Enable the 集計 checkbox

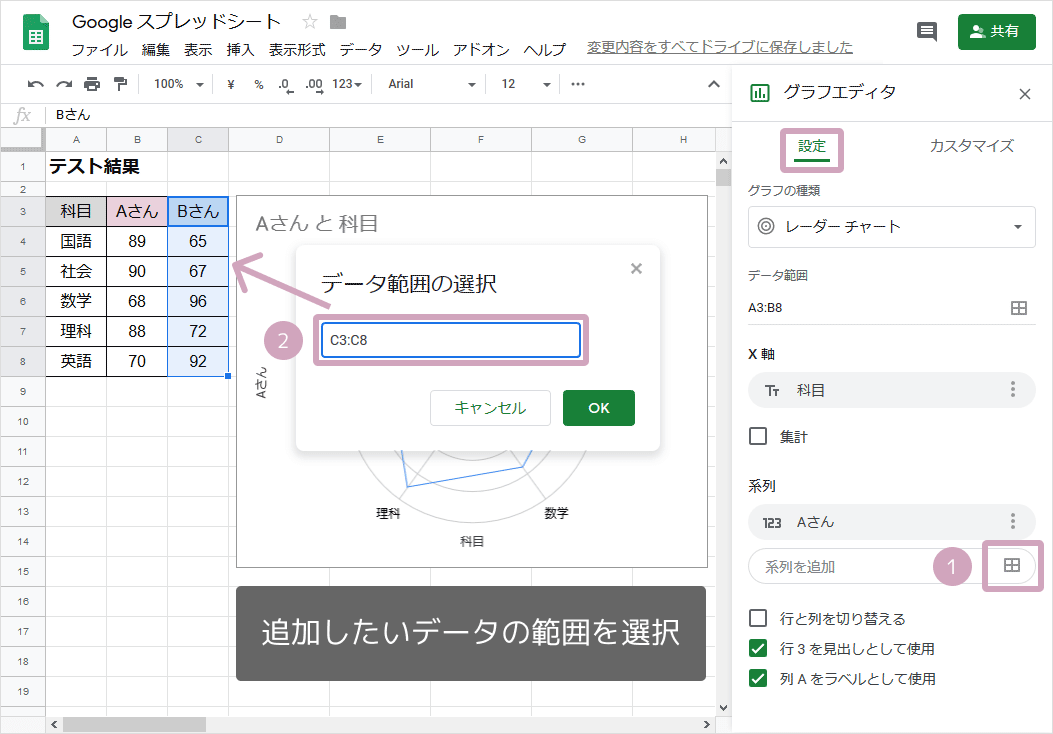(x=757, y=436)
